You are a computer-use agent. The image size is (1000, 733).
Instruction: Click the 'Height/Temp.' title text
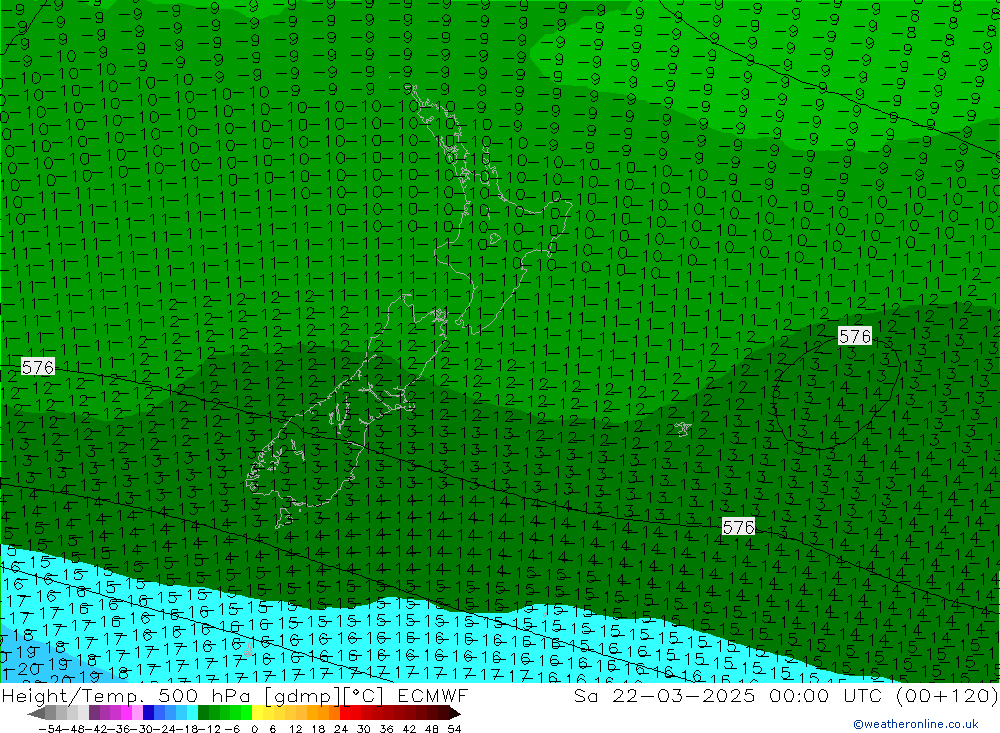[71, 695]
